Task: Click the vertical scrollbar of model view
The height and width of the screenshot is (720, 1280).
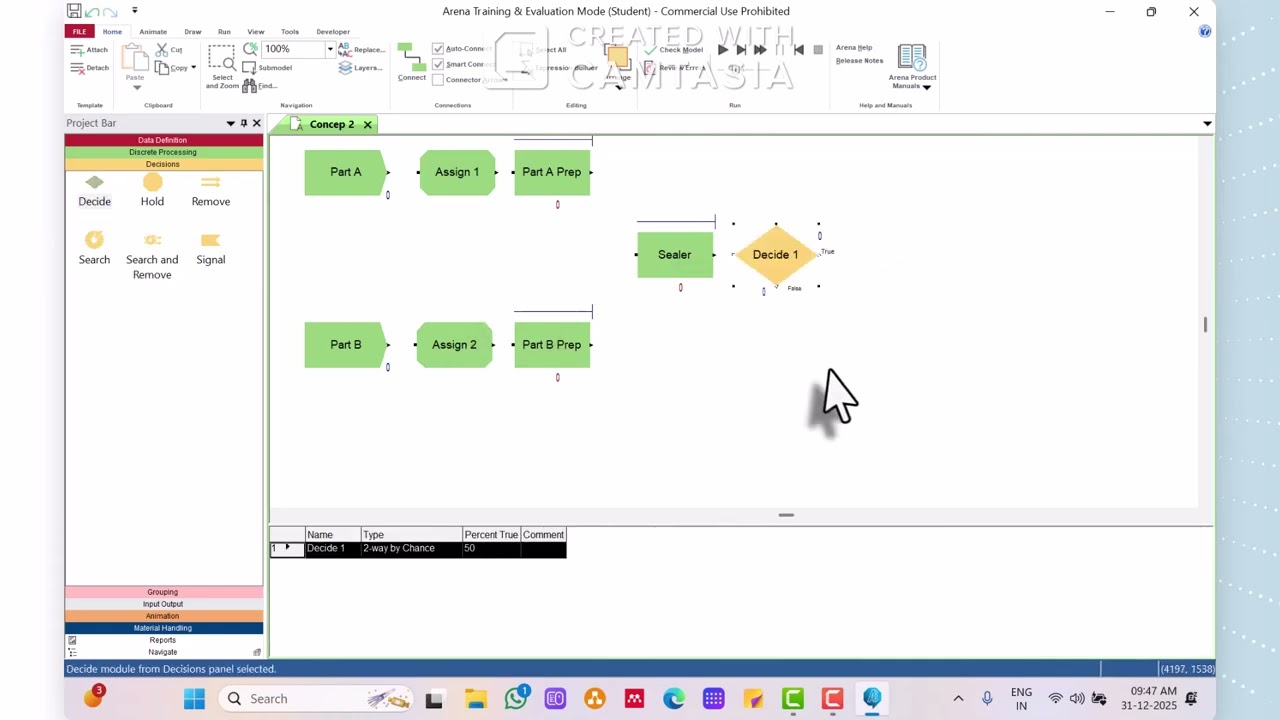Action: [x=1206, y=325]
